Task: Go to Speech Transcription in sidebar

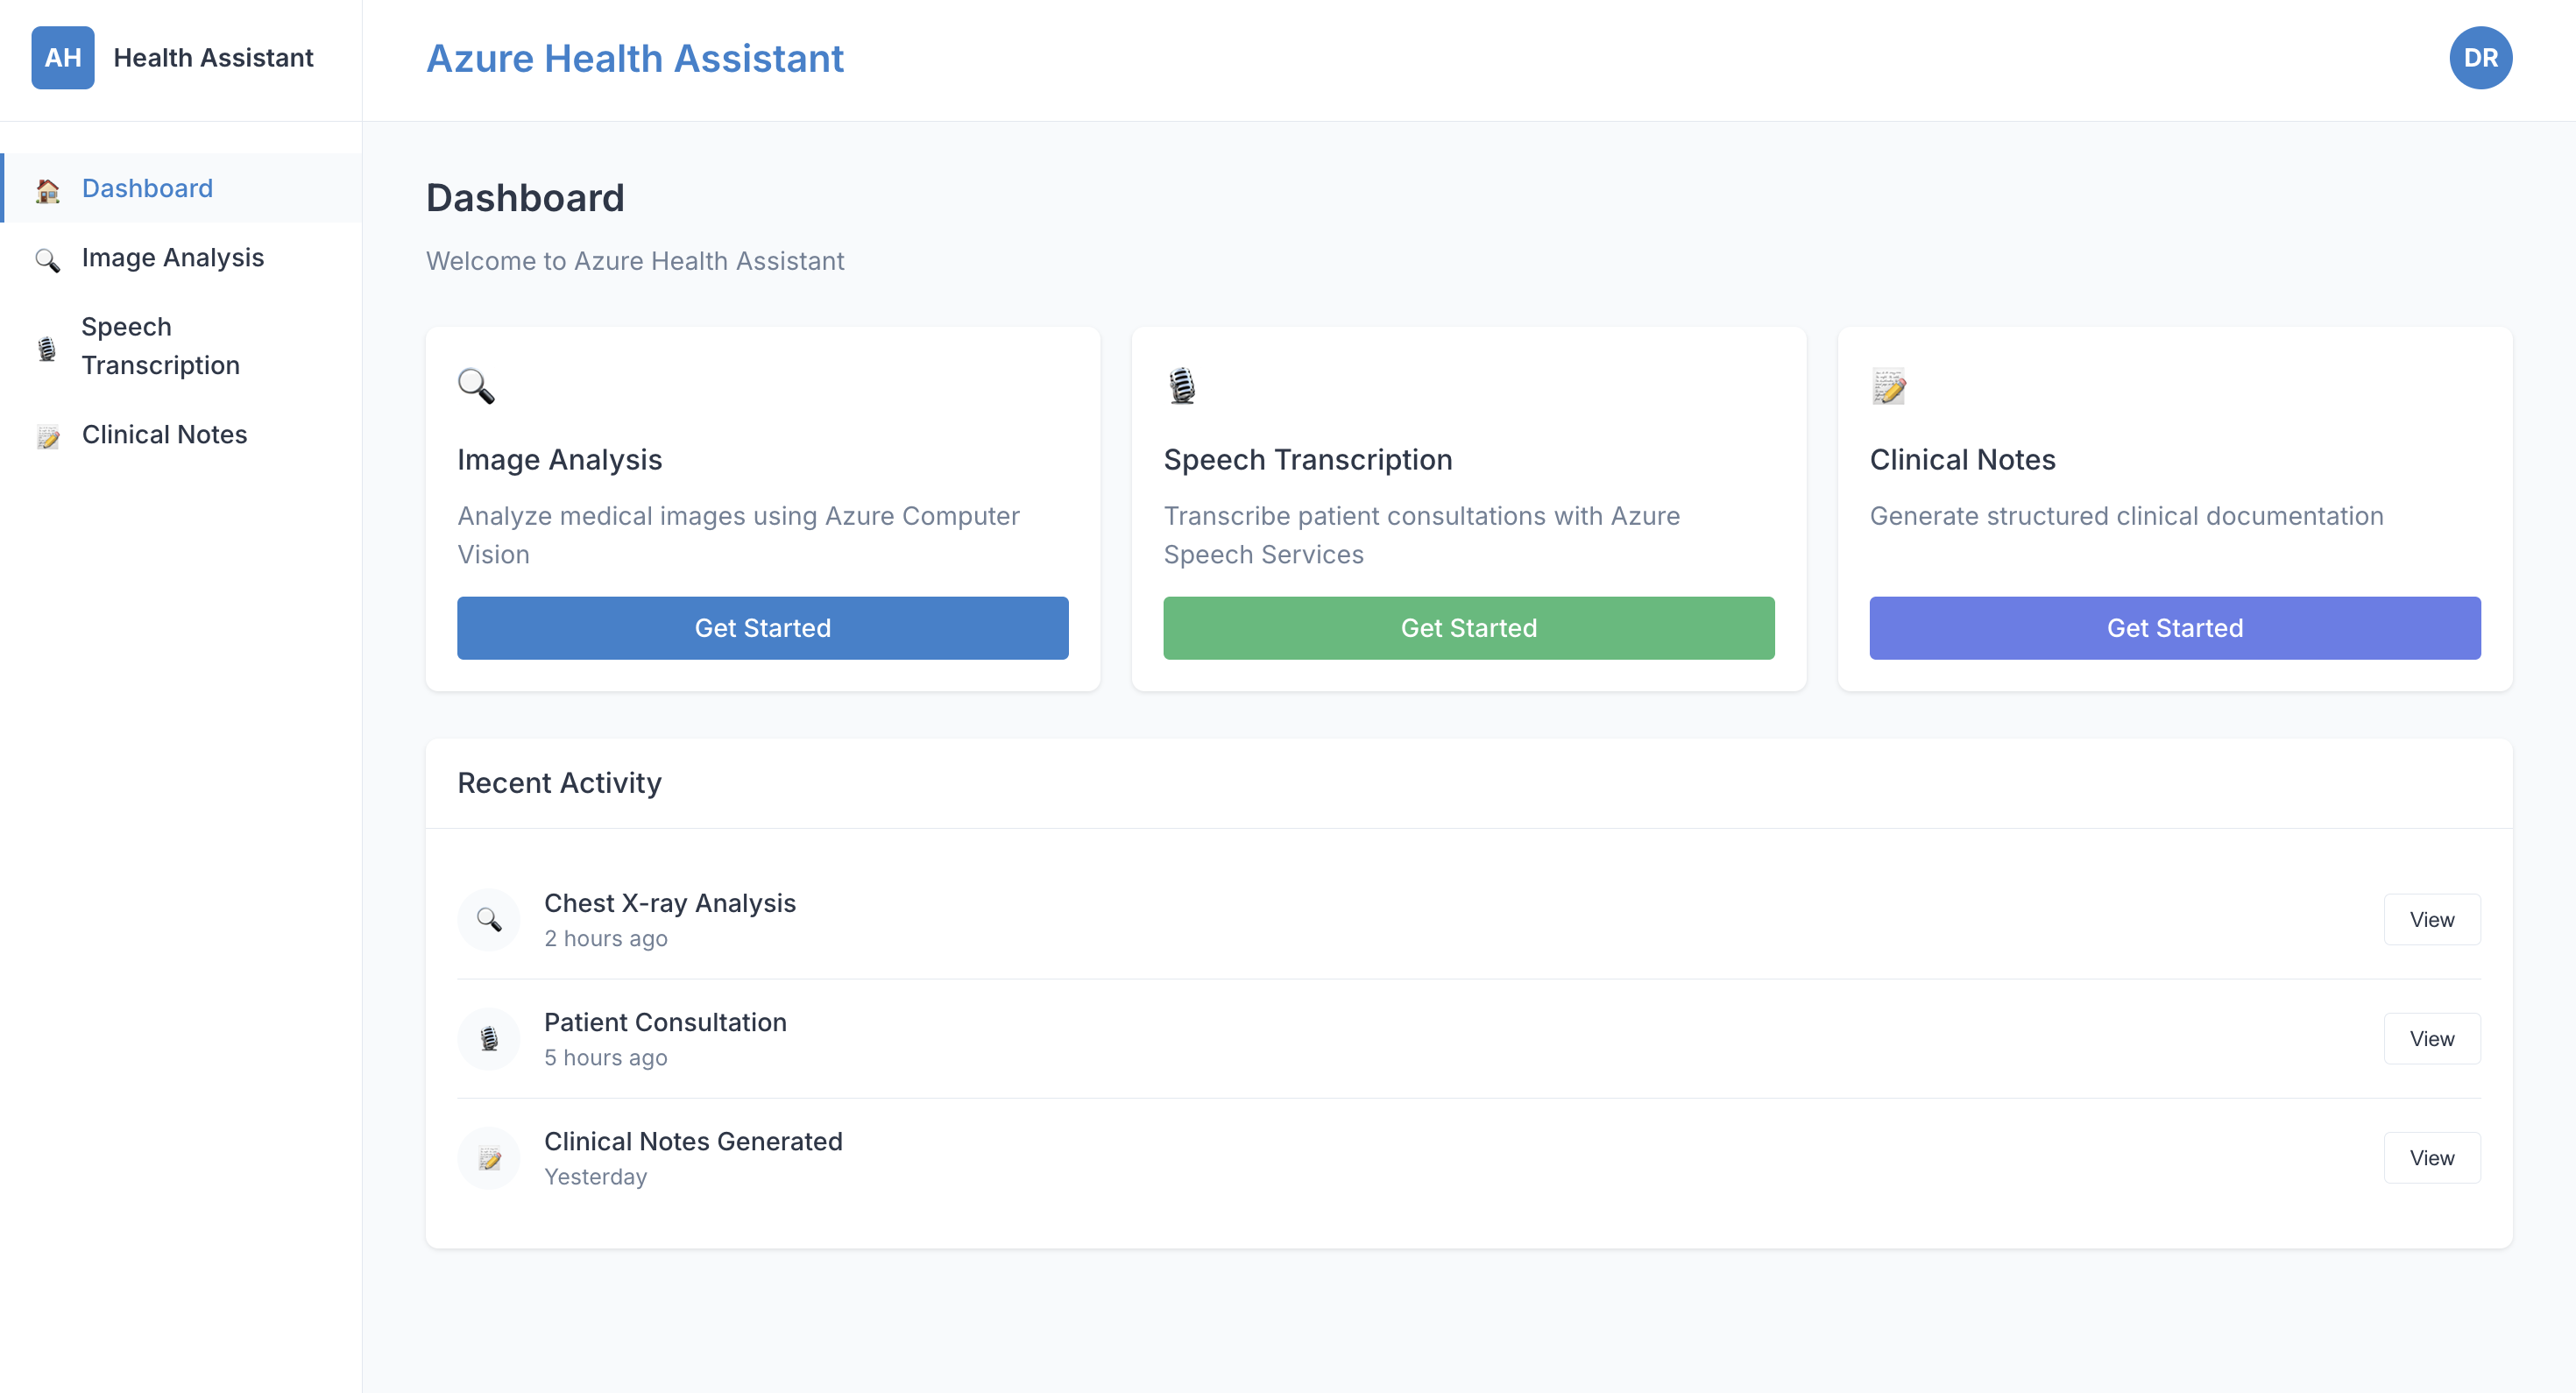Action: 160,346
